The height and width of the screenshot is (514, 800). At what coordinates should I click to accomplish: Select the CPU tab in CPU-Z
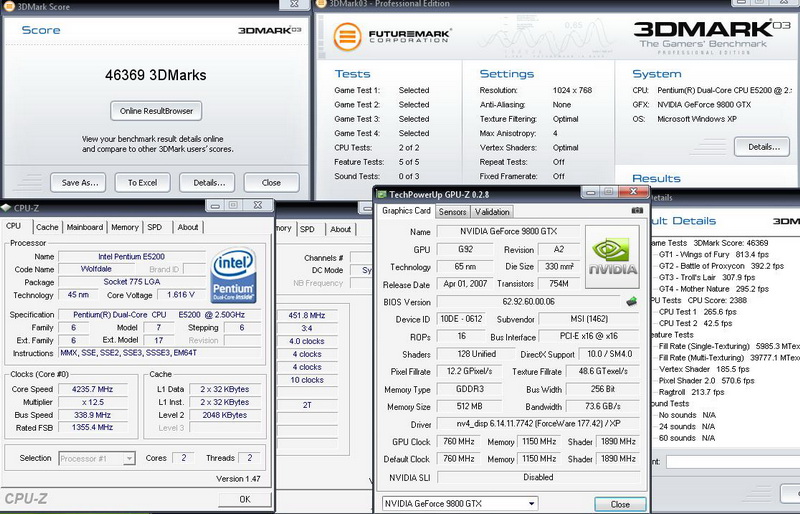pos(14,226)
